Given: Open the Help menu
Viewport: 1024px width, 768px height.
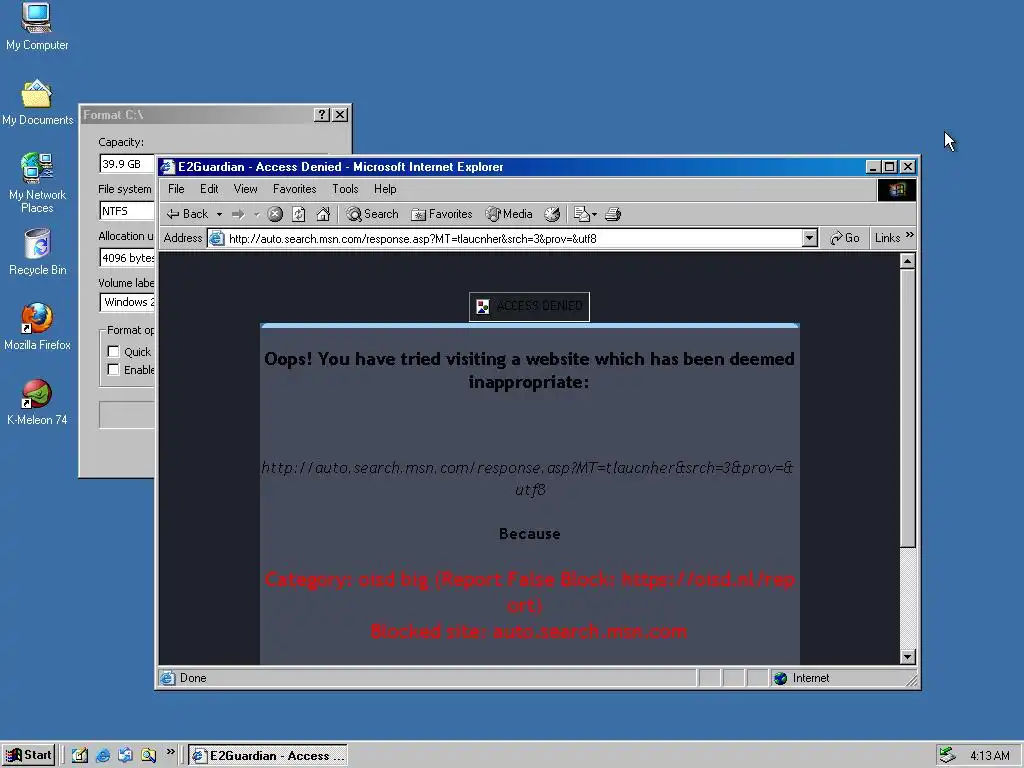Looking at the screenshot, I should click(385, 189).
